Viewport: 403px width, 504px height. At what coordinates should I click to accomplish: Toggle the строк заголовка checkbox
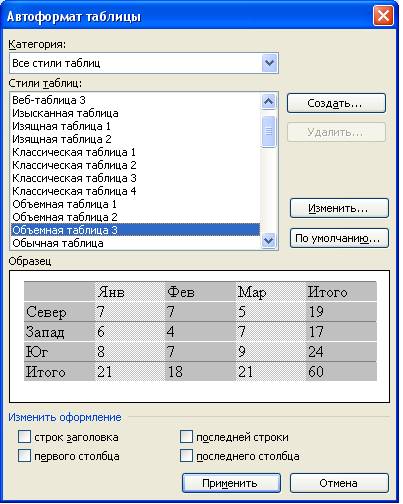[24, 436]
